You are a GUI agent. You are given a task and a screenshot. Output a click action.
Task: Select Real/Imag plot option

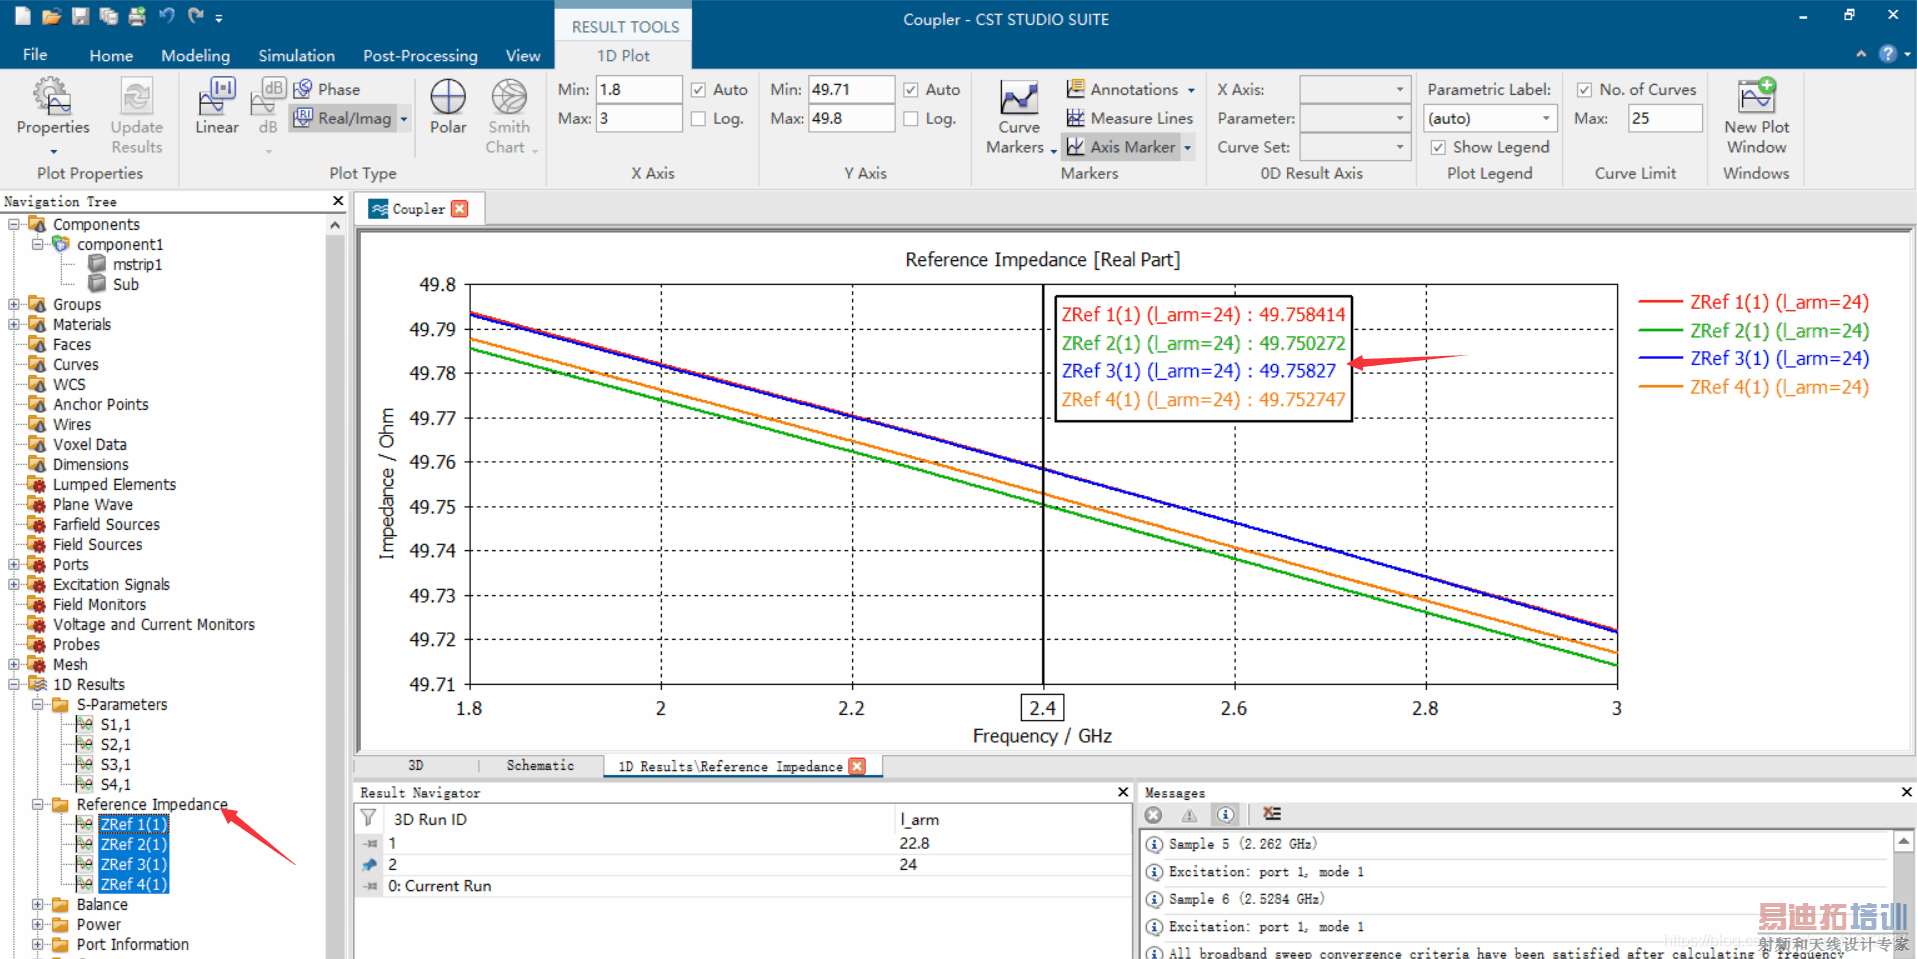(x=353, y=118)
